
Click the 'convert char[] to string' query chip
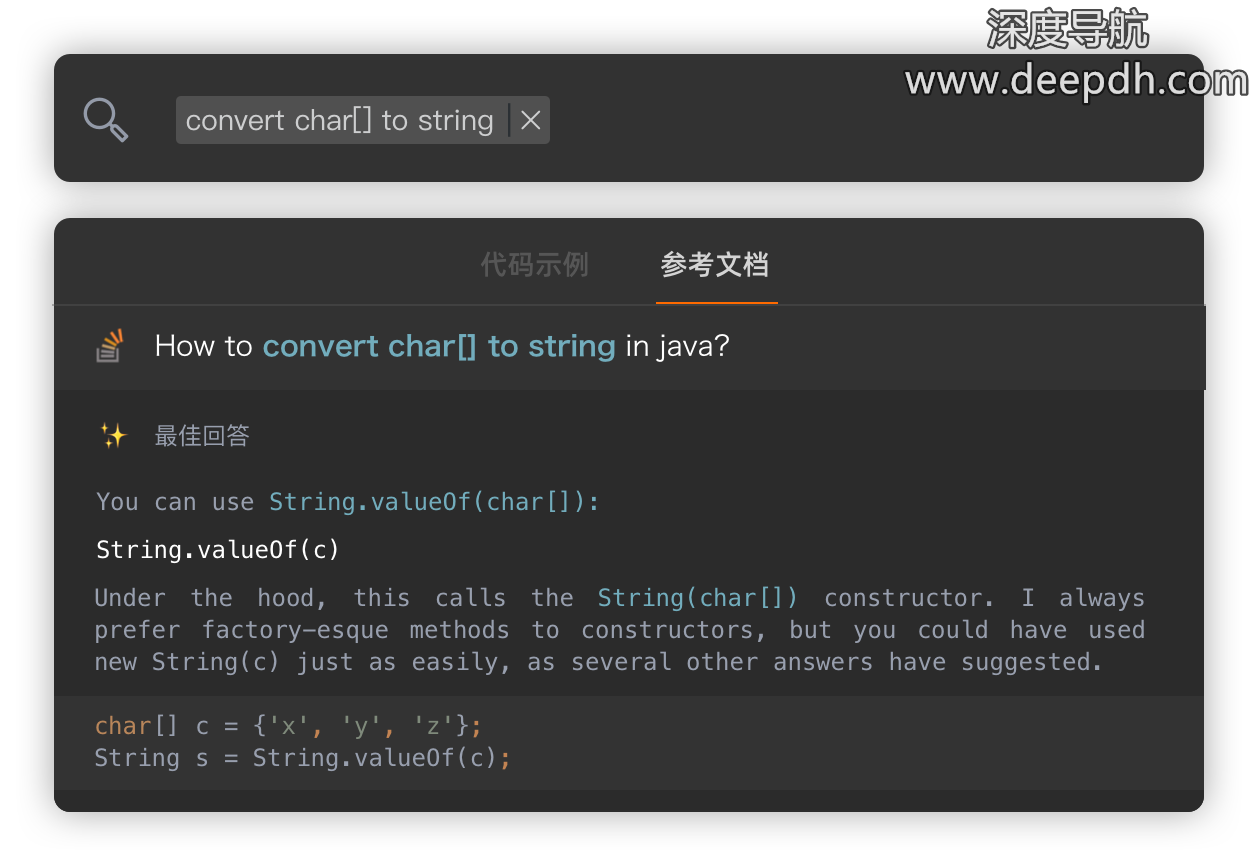340,120
